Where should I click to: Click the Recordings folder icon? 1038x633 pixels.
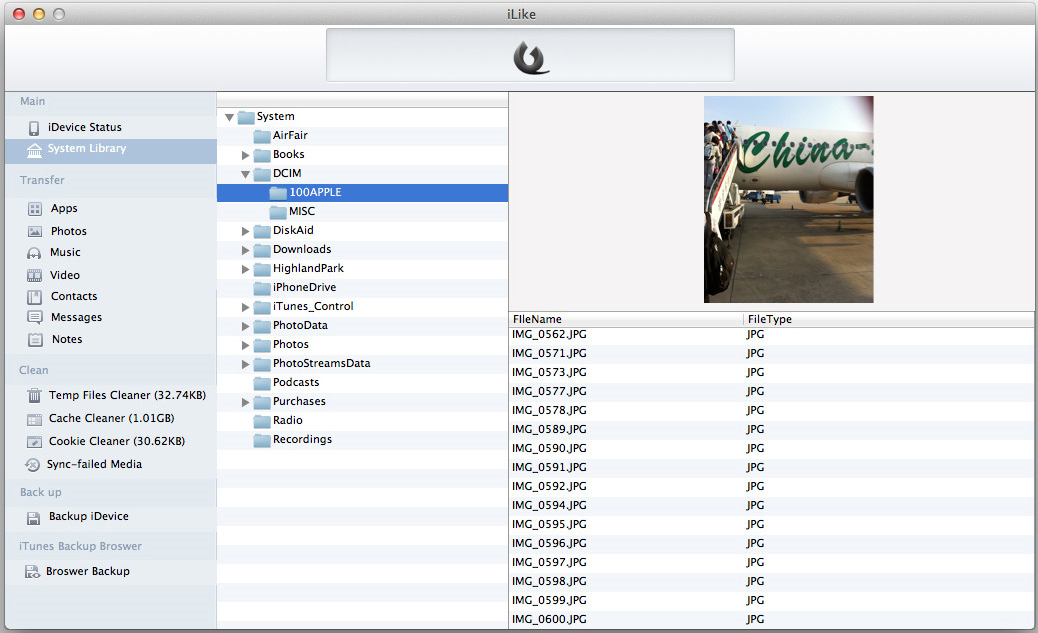(262, 440)
